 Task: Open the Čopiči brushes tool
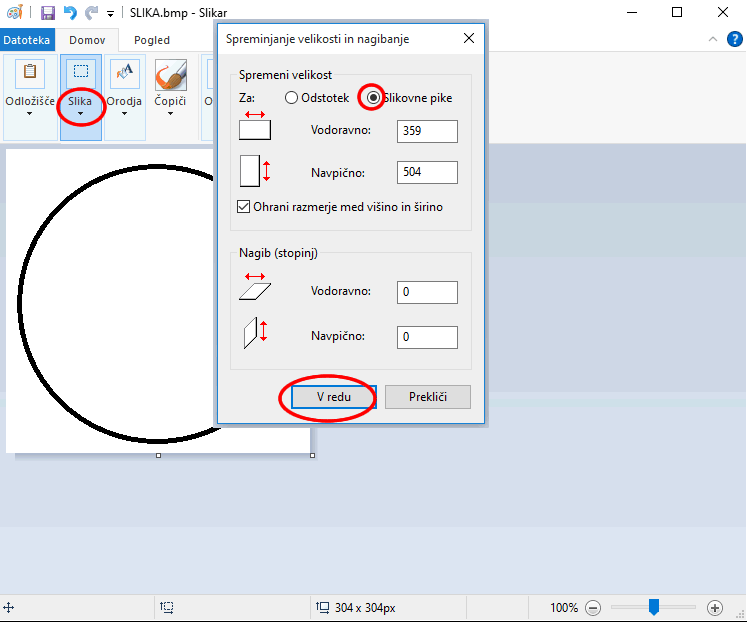[170, 85]
